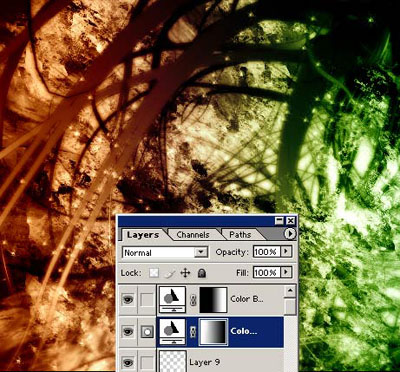Toggle Lock position move icon
This screenshot has width=400, height=372.
185,273
